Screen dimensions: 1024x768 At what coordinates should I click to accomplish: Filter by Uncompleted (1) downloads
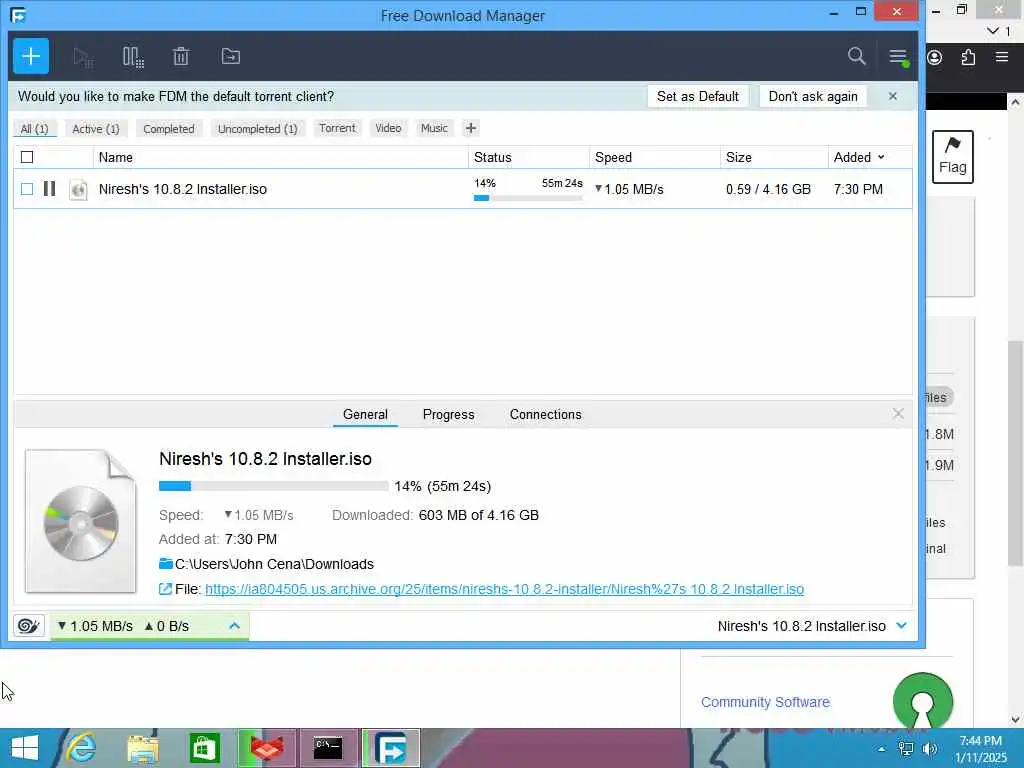click(258, 129)
